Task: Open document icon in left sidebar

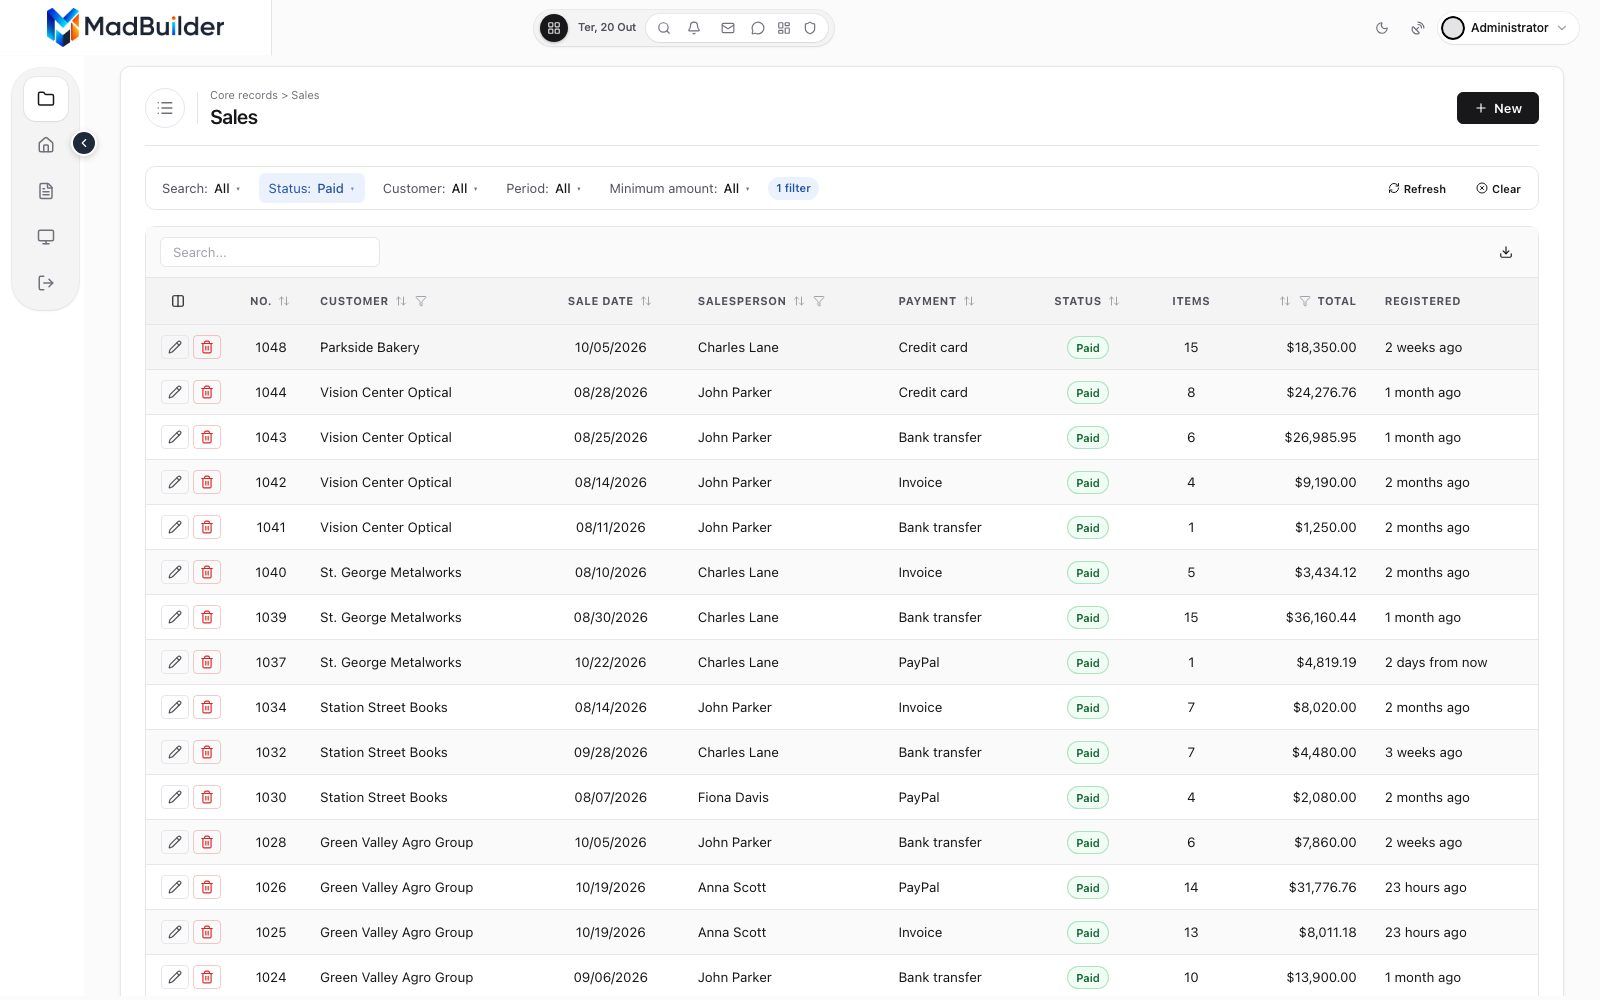Action: pyautogui.click(x=46, y=191)
